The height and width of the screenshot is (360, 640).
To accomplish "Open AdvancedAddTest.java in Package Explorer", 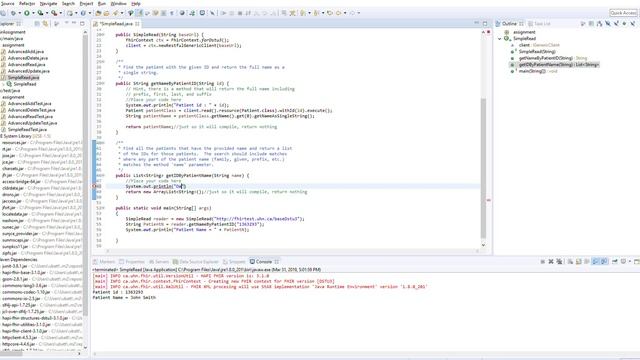I will pyautogui.click(x=29, y=104).
